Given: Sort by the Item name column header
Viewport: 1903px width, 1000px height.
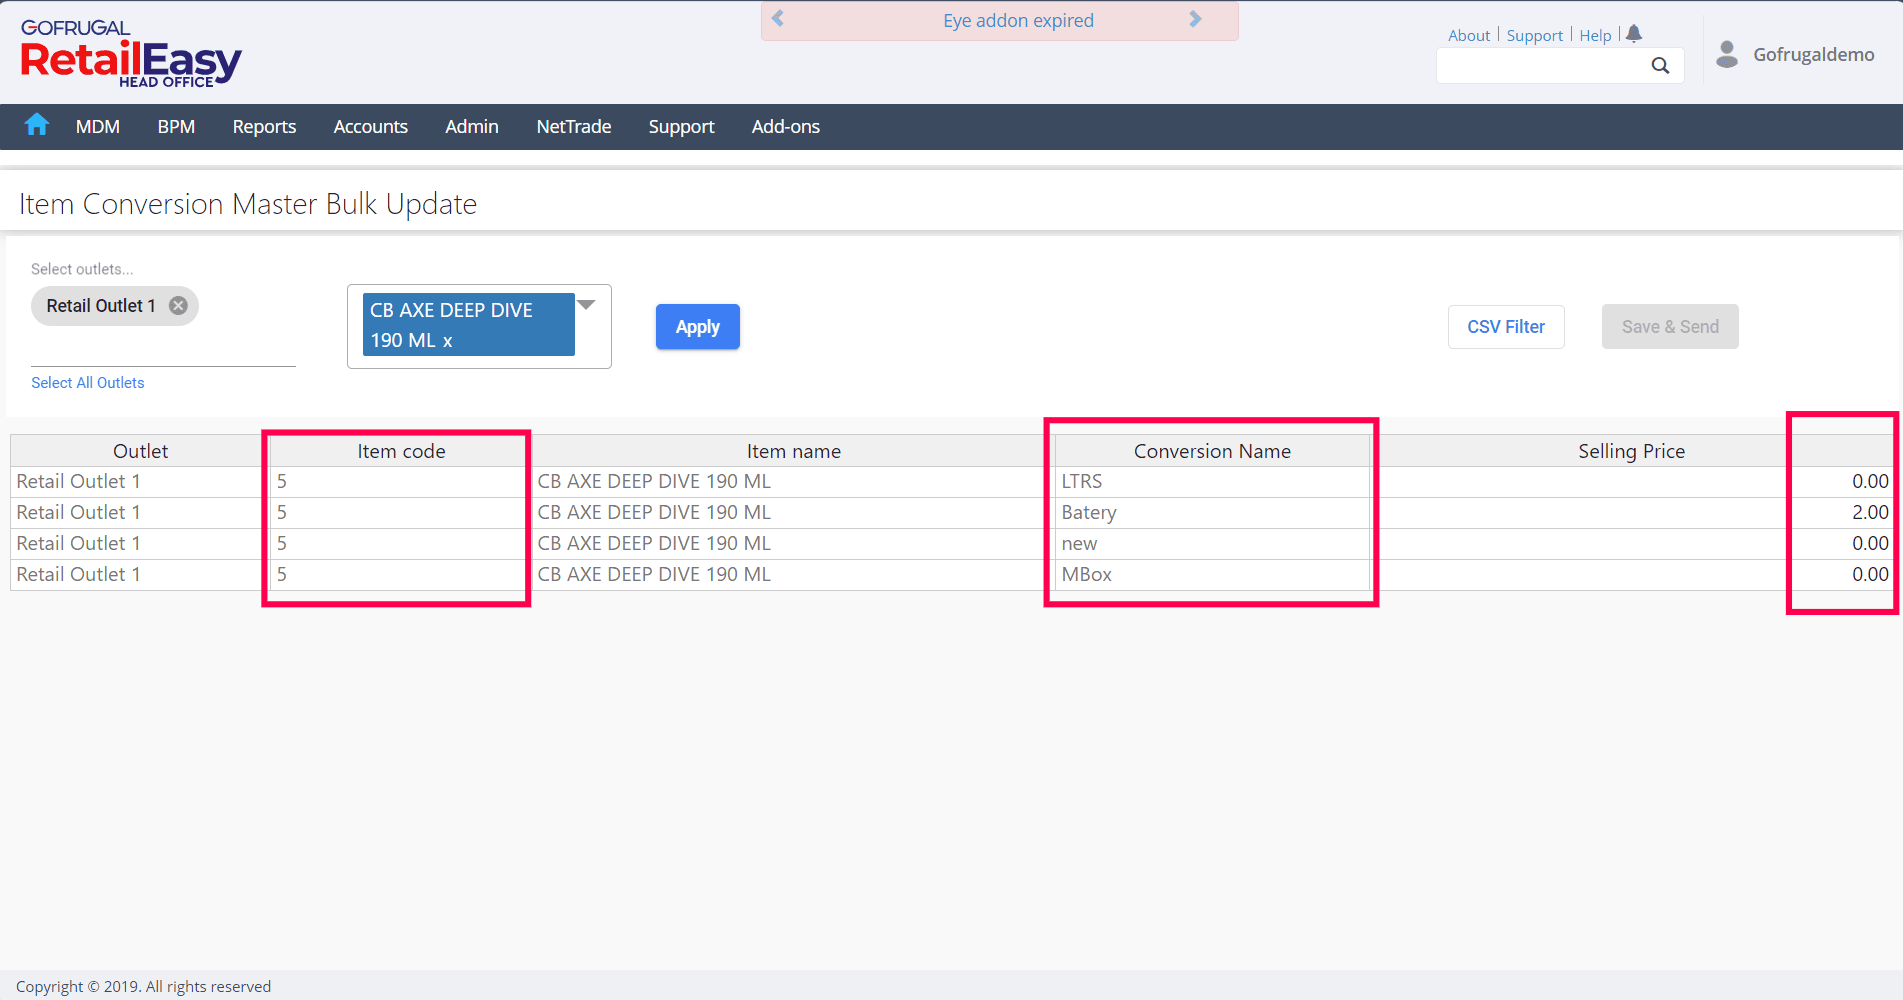Looking at the screenshot, I should 793,451.
